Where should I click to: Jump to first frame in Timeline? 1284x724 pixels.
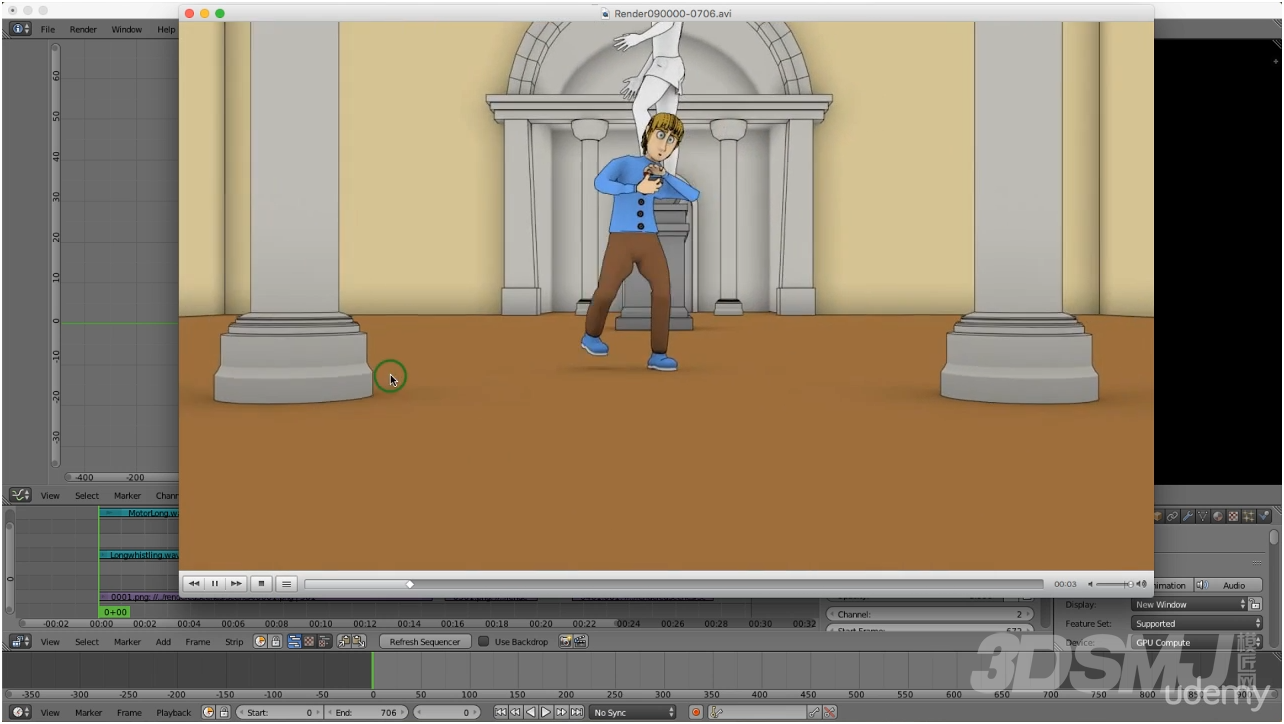pyautogui.click(x=501, y=712)
